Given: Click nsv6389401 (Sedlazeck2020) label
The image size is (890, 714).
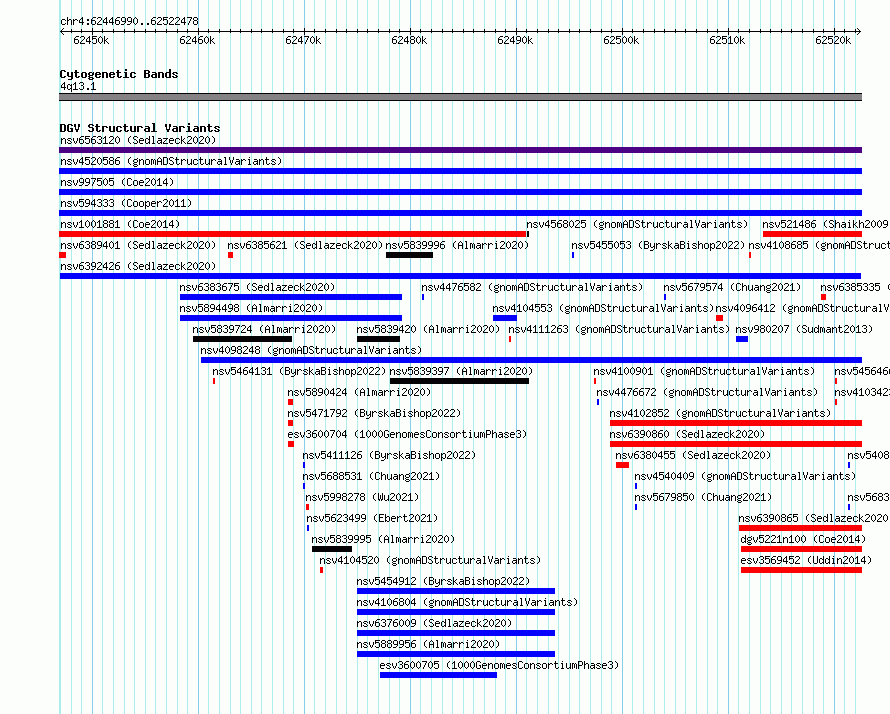Looking at the screenshot, I should click(138, 245).
